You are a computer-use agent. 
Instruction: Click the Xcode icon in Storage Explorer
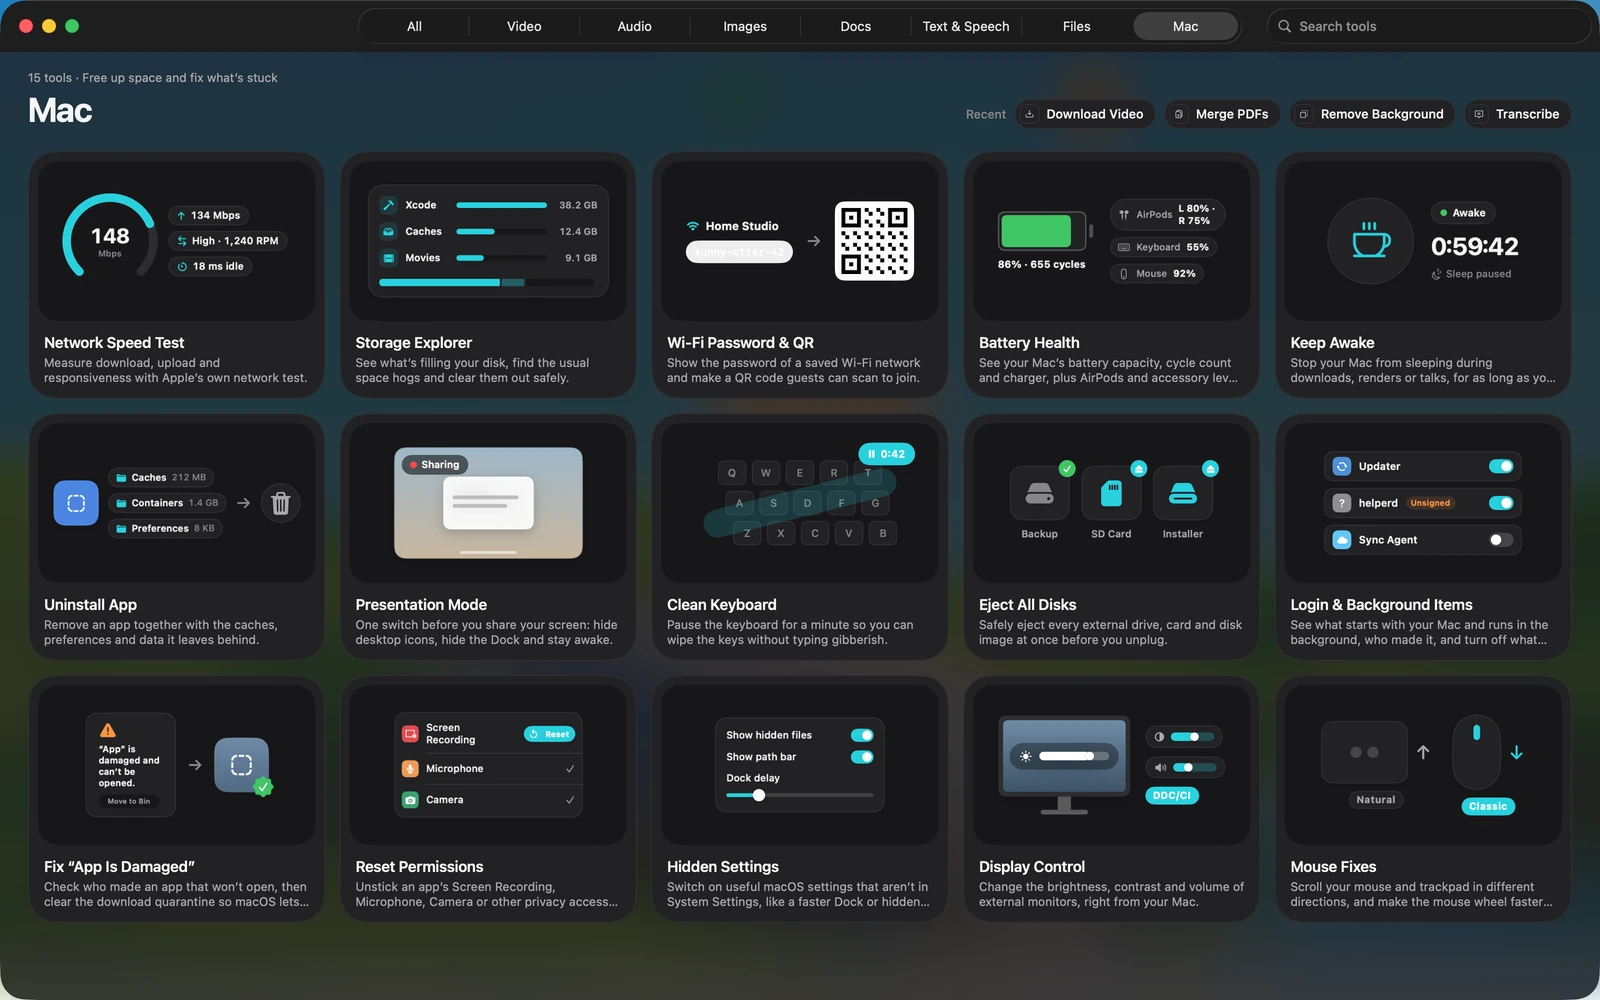tap(388, 205)
